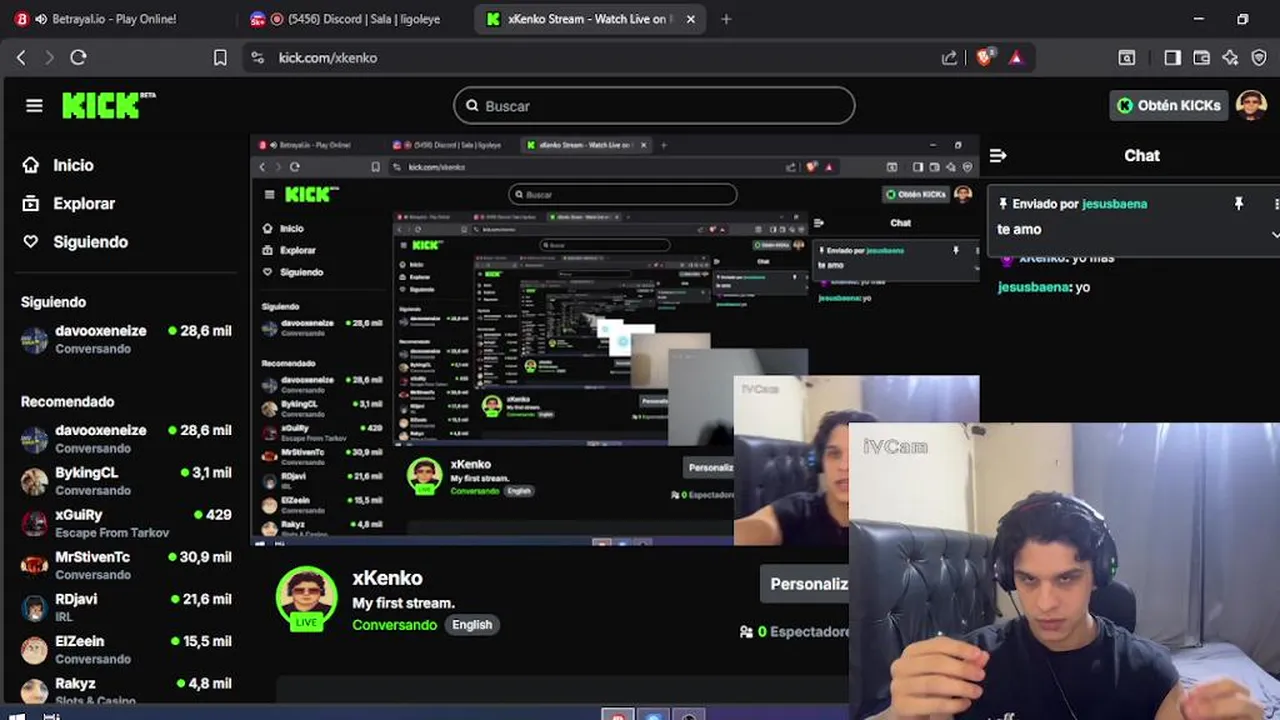Click the Obtén KICKs button
Viewport: 1280px width, 720px height.
pos(1169,105)
